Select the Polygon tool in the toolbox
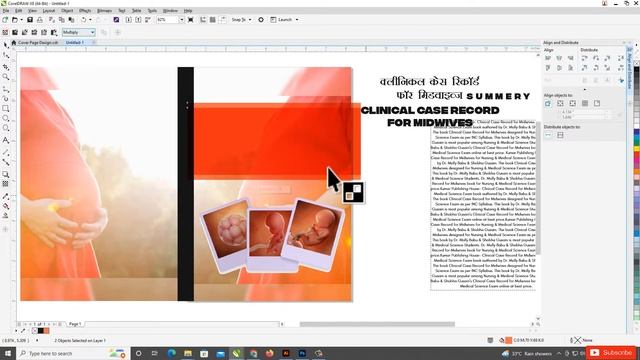Screen dimensions: 640x360 point(6,129)
